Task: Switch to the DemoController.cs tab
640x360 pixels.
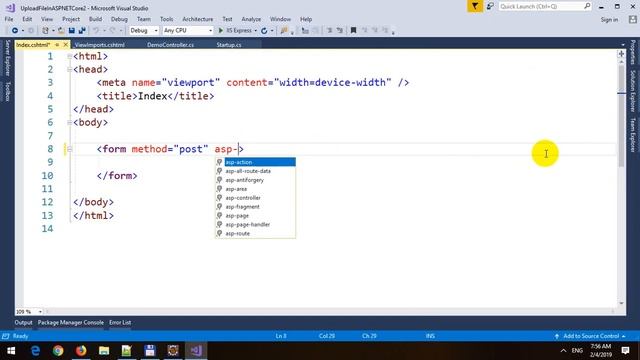Action: click(x=170, y=45)
